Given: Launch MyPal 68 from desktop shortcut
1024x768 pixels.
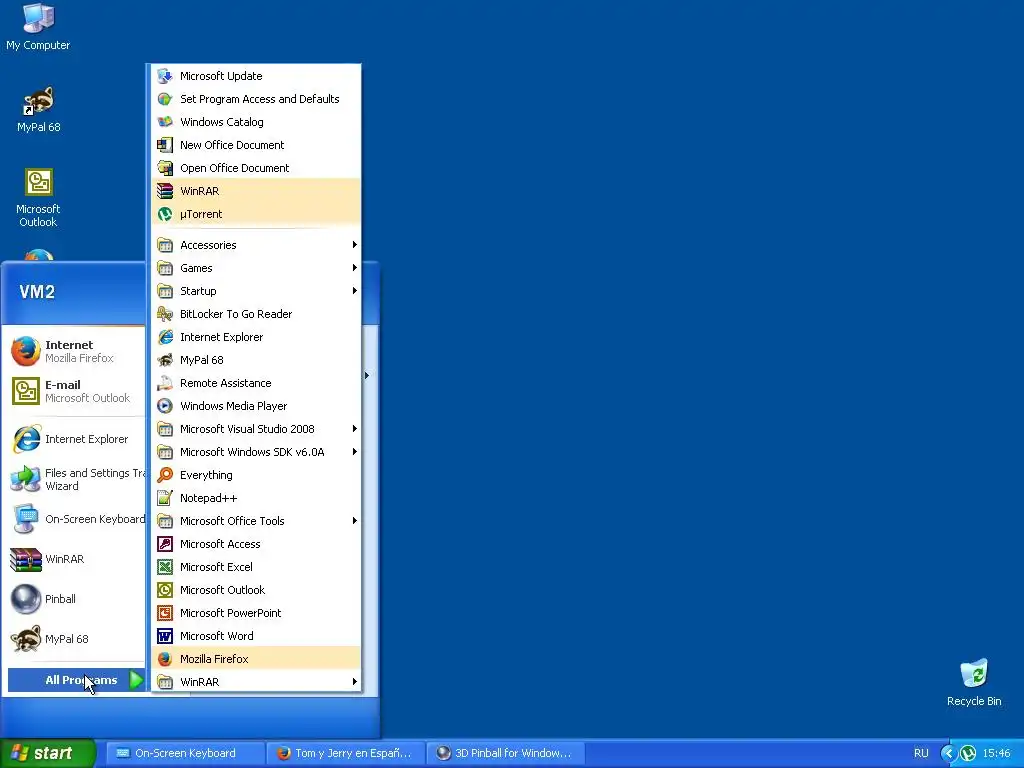Looking at the screenshot, I should tap(38, 110).
